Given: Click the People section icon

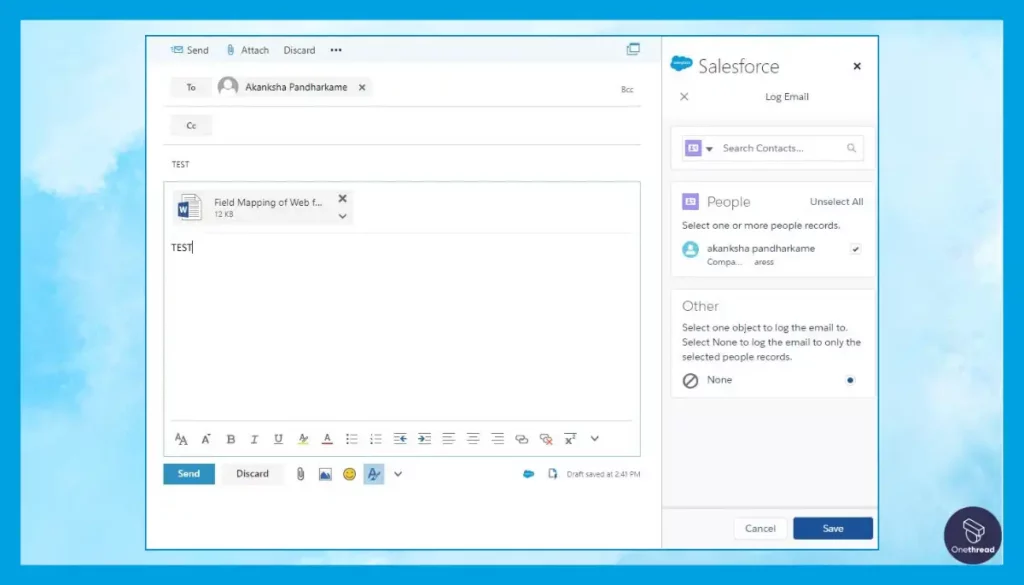Looking at the screenshot, I should coord(690,202).
